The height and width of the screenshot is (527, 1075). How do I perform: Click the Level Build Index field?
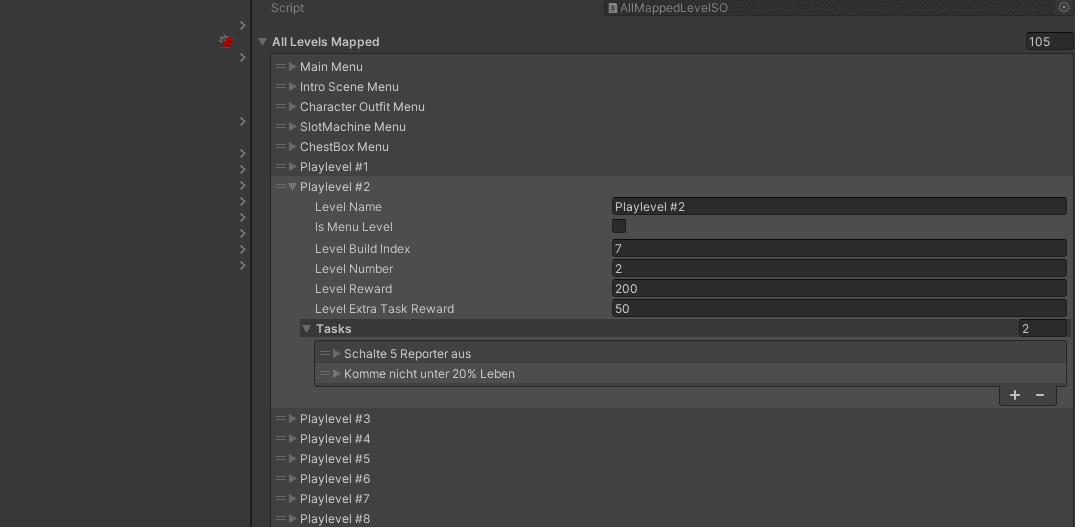(839, 248)
